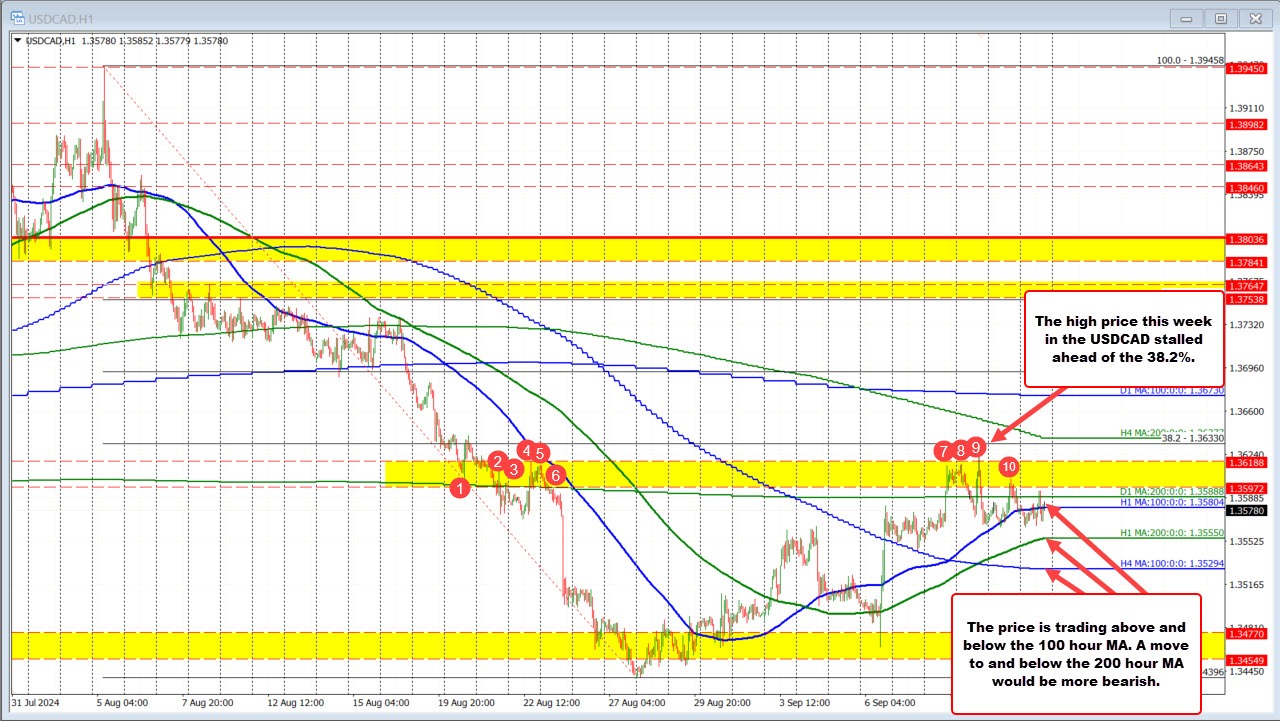Click the chart window icon in the title bar
Viewport: 1280px width, 721px height.
pyautogui.click(x=18, y=17)
